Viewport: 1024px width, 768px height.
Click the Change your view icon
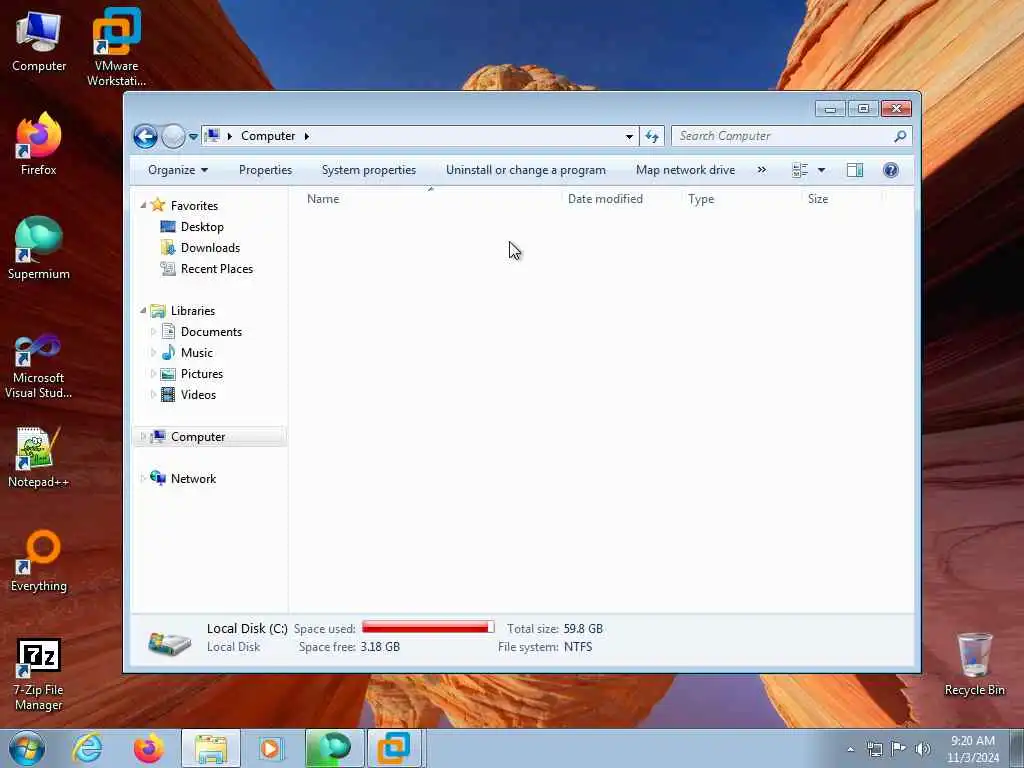[800, 170]
